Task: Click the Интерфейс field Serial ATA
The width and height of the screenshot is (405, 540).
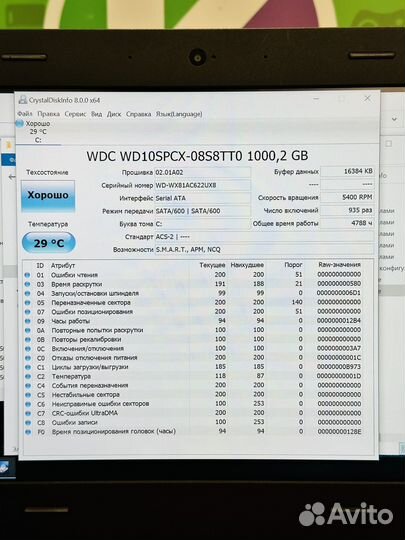Action: (202, 198)
